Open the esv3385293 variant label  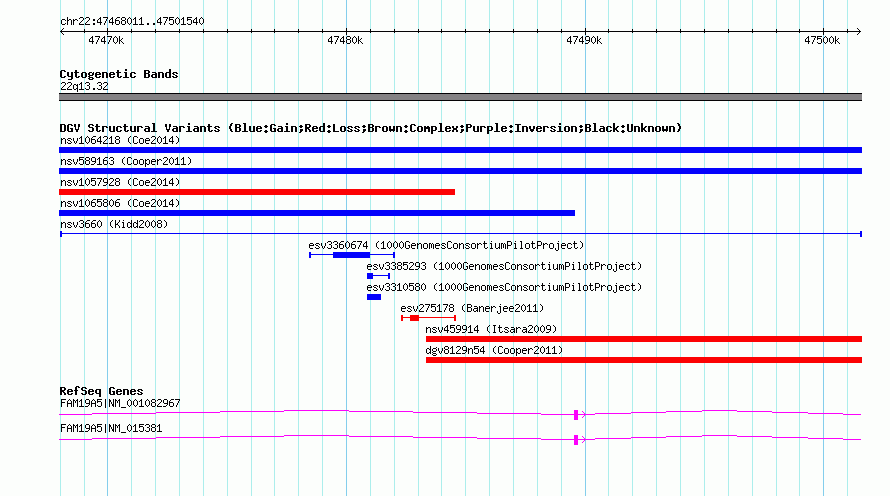point(504,266)
